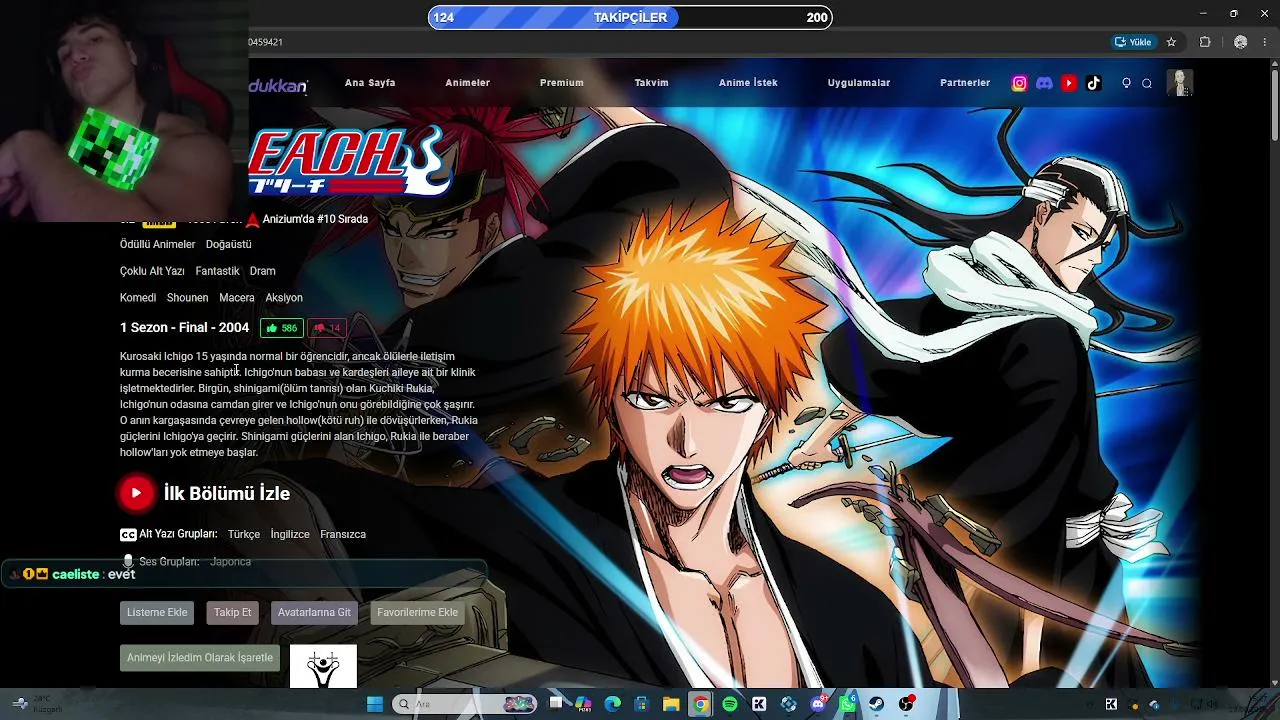Open the Macera genre tag
The image size is (1280, 720).
(x=237, y=298)
